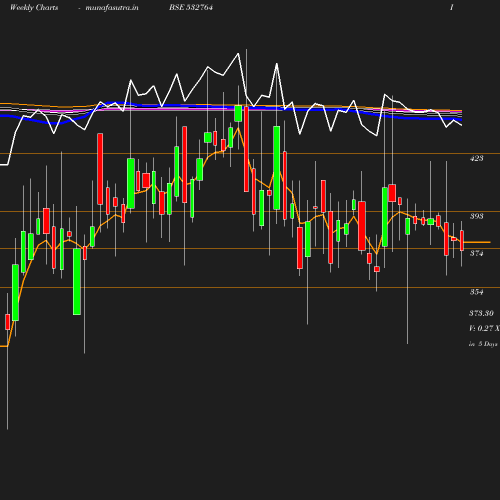
Task: Click the 'BSE 532764' symbol text
Action: (x=191, y=7)
